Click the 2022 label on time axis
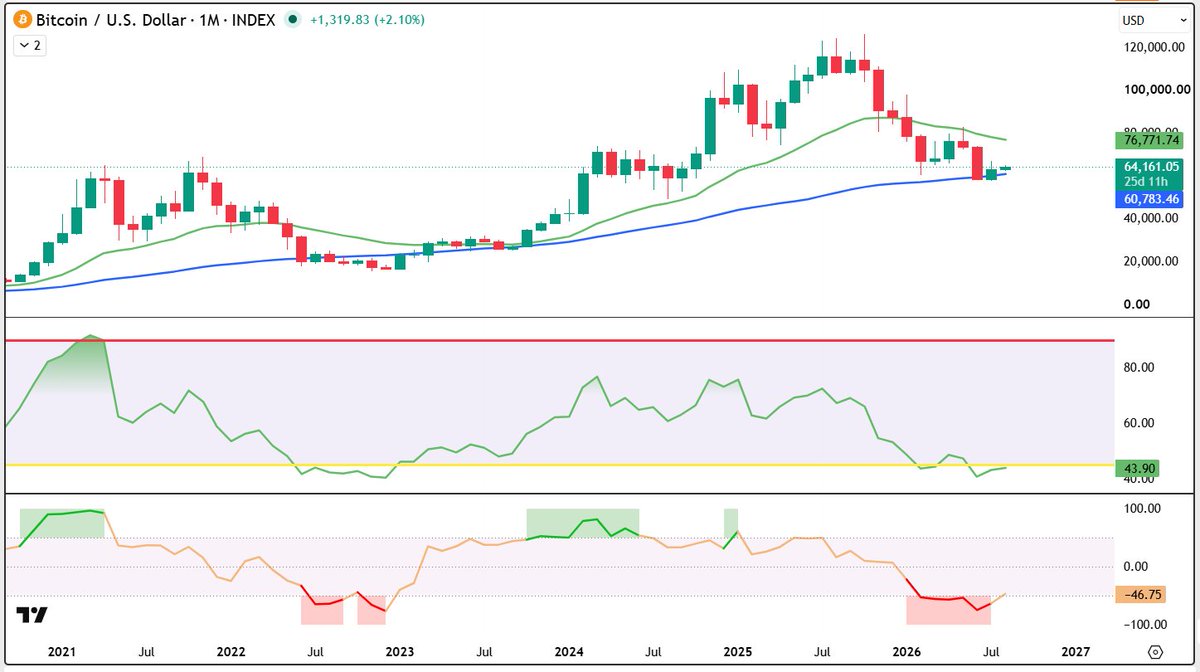The width and height of the screenshot is (1200, 672). 231,650
